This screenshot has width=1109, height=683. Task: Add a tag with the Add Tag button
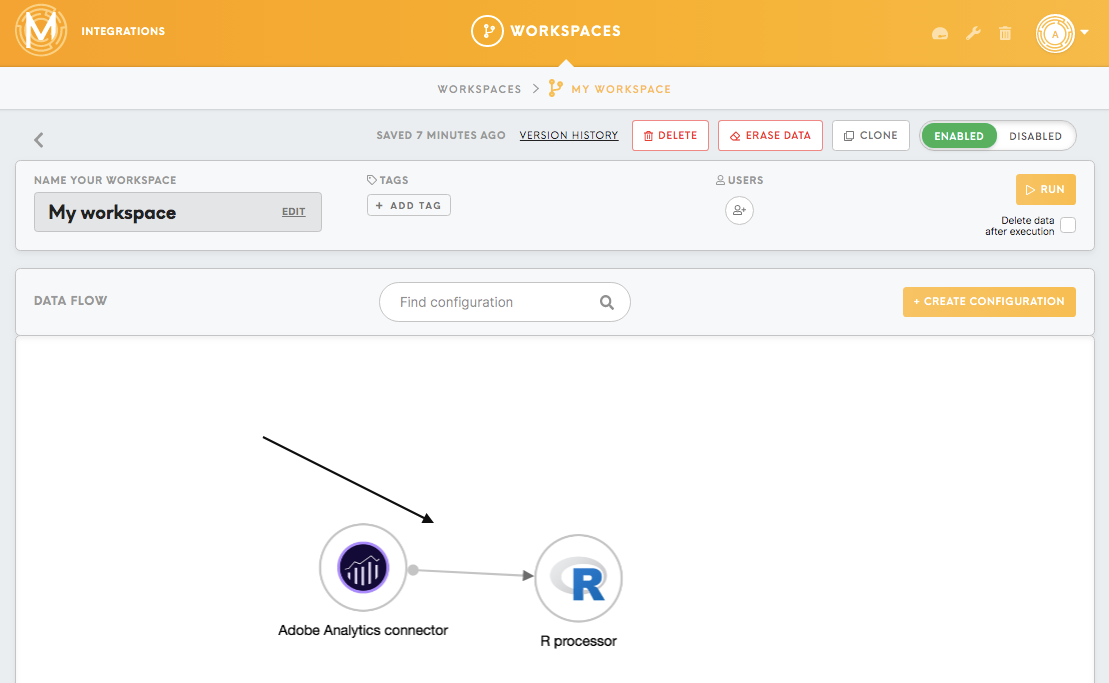click(x=409, y=205)
